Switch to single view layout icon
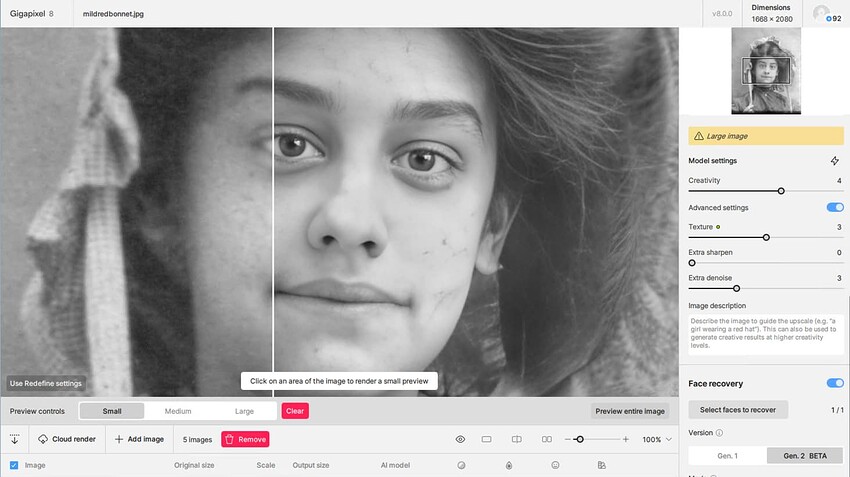 486,439
